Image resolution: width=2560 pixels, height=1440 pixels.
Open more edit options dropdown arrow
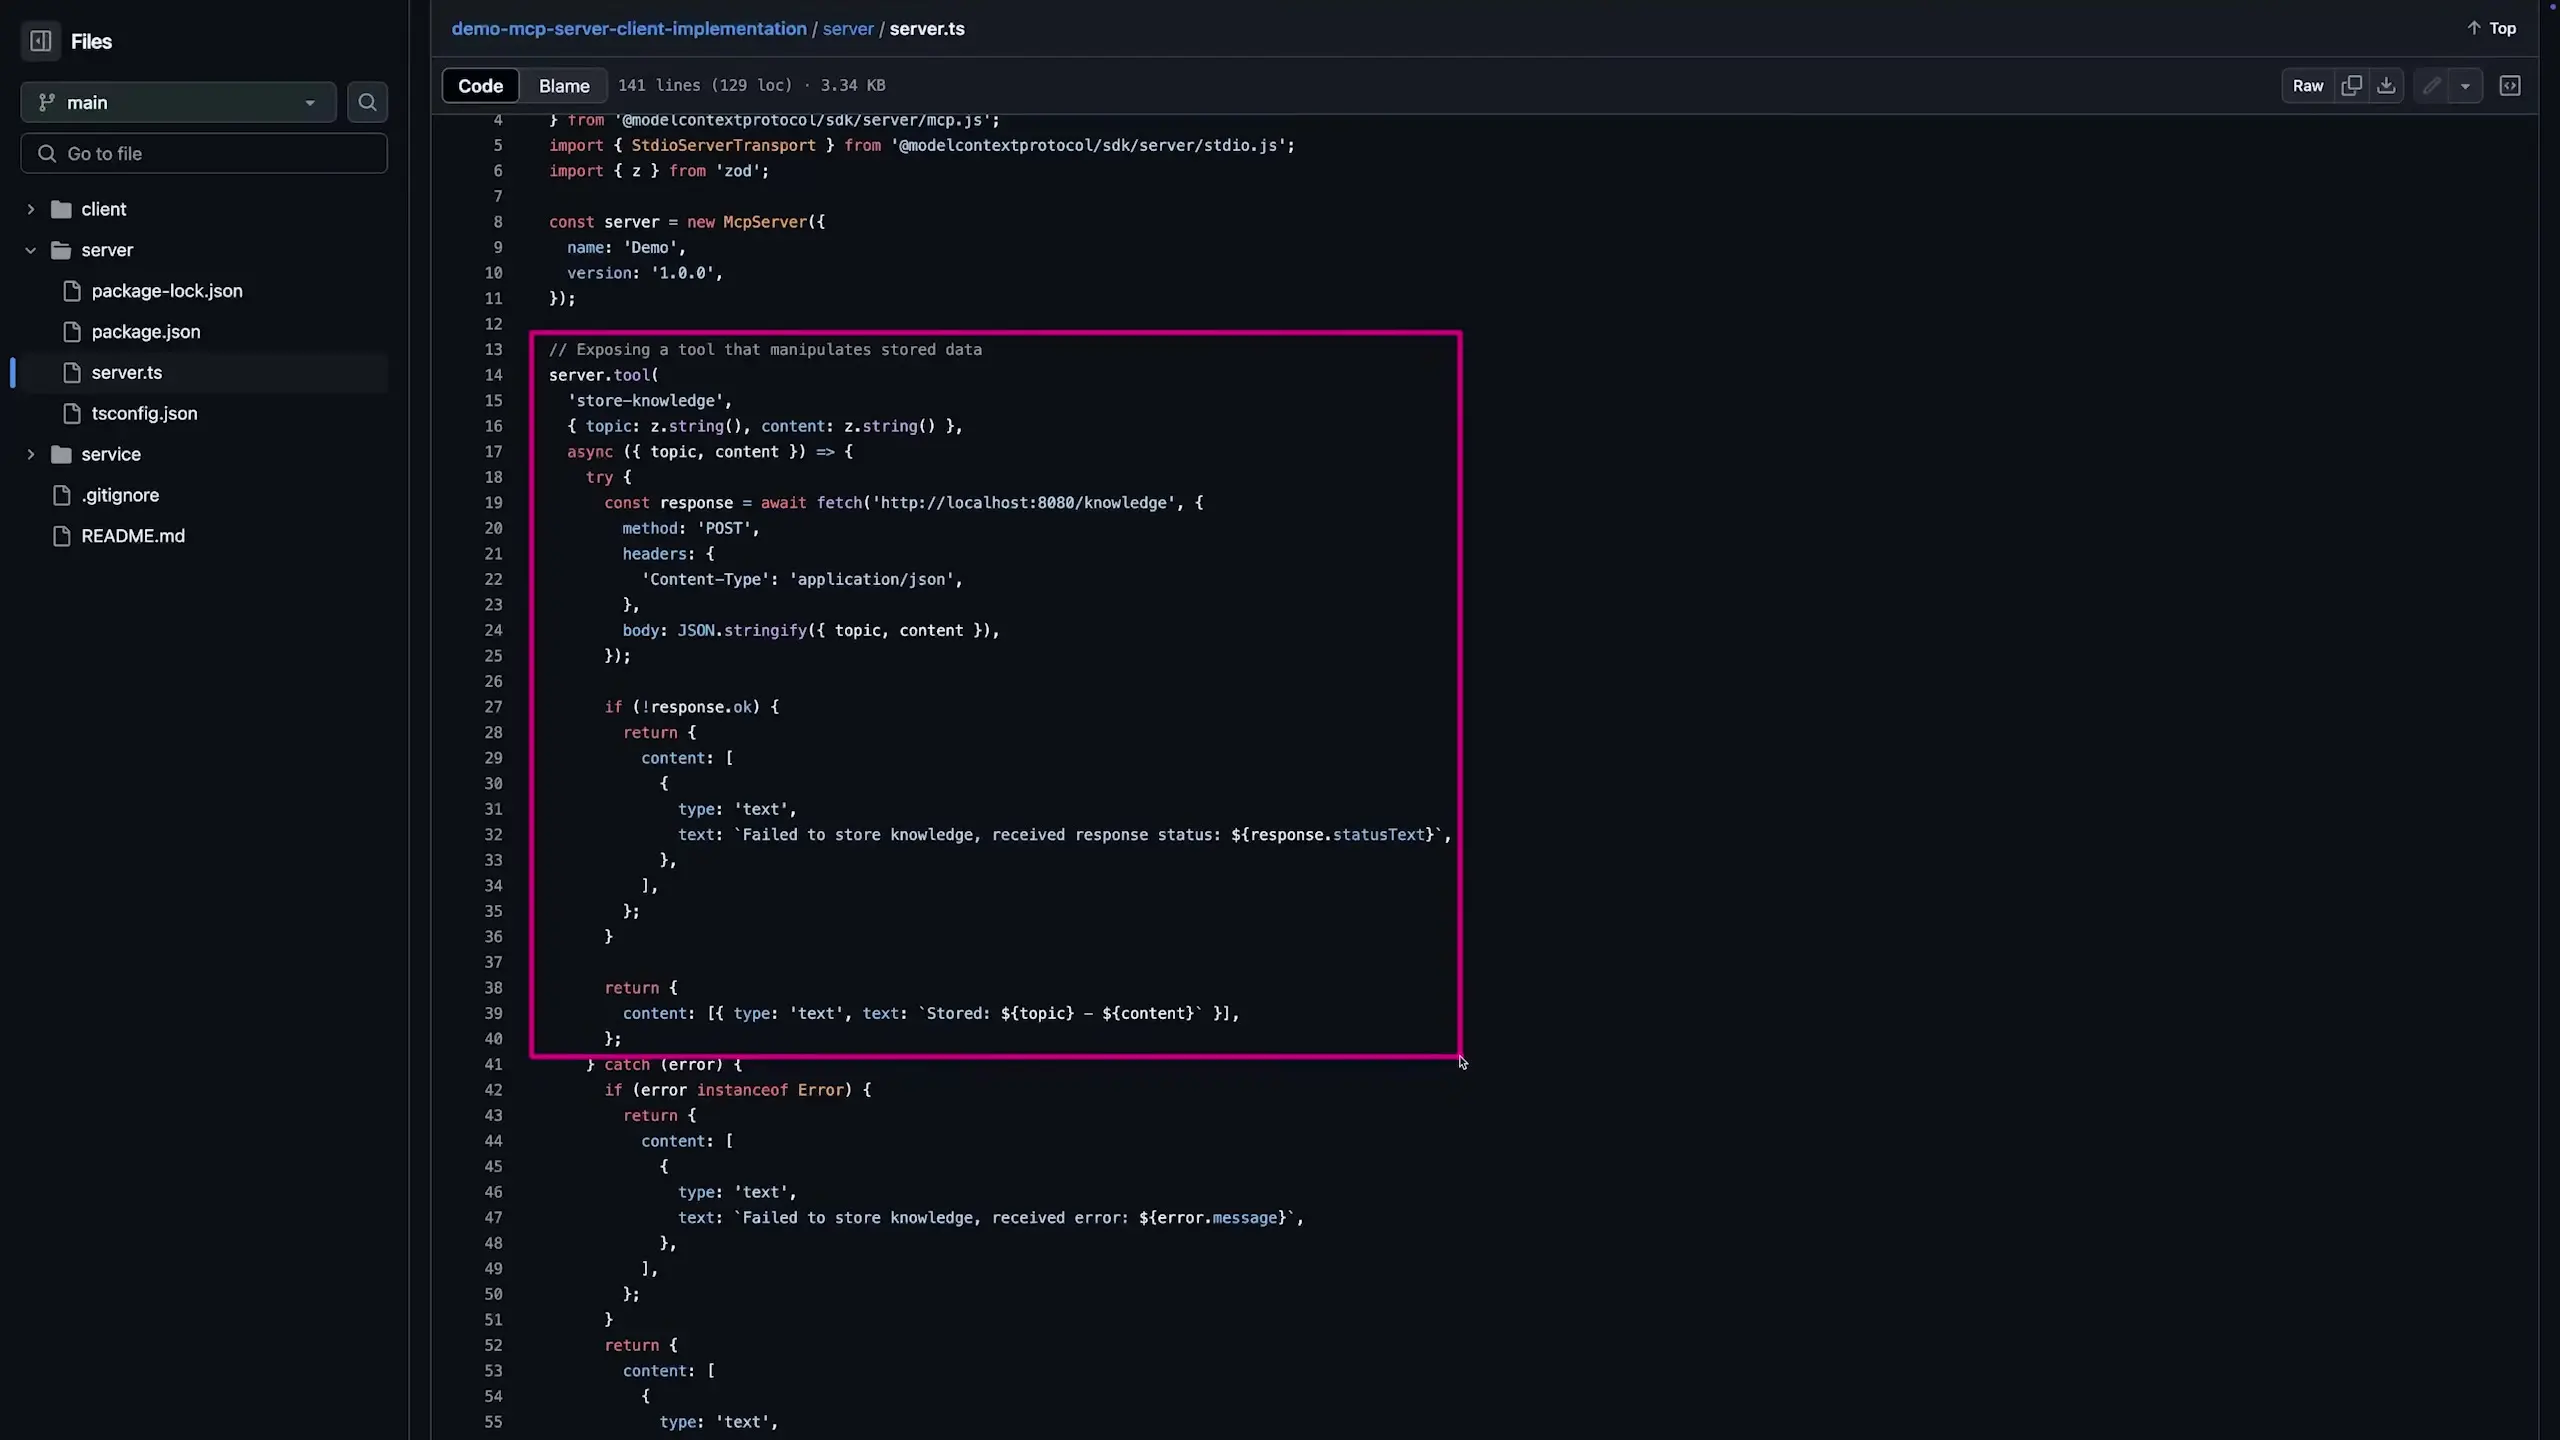(x=2465, y=86)
